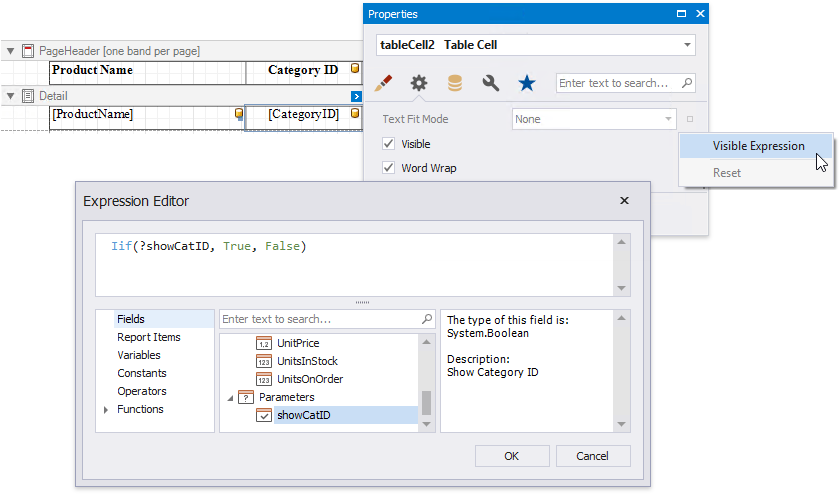Open the Appearance brush tab

383,83
